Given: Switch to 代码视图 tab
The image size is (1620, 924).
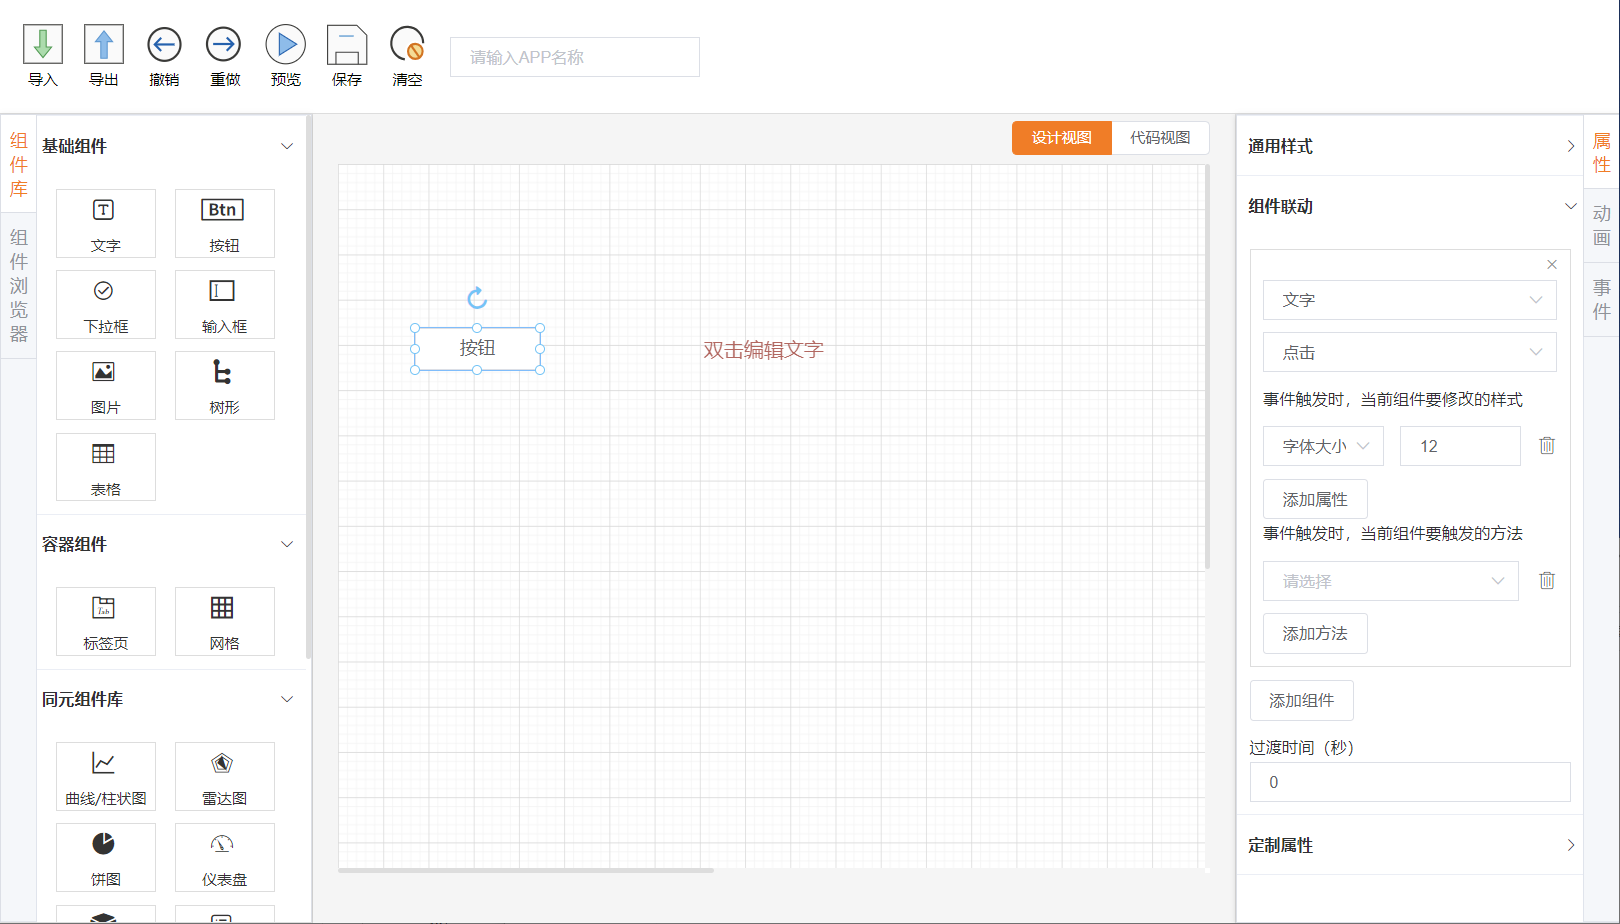Looking at the screenshot, I should (1161, 138).
